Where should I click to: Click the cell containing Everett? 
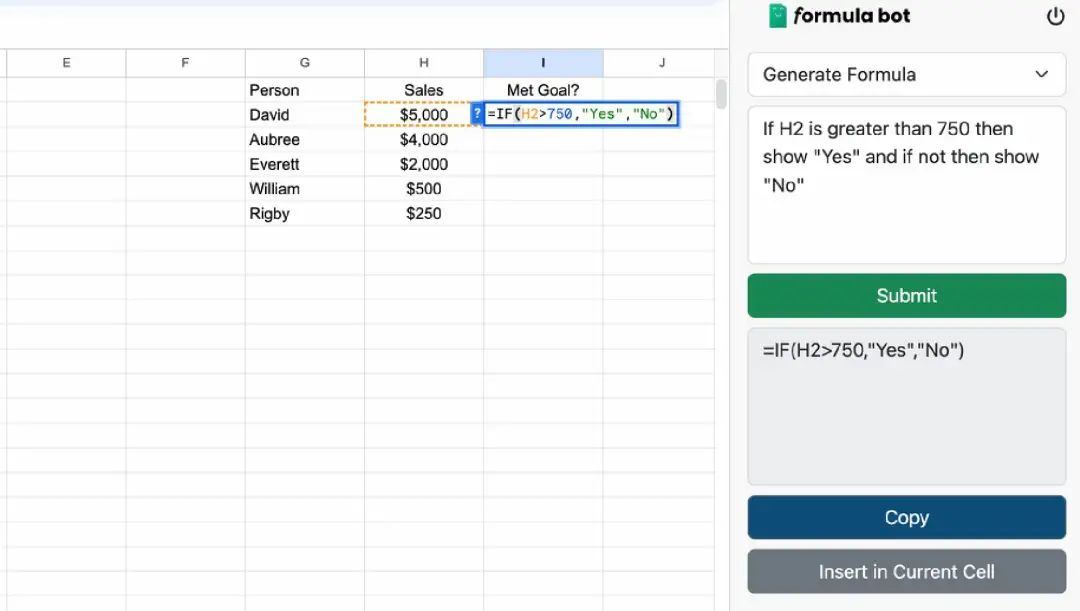(304, 164)
